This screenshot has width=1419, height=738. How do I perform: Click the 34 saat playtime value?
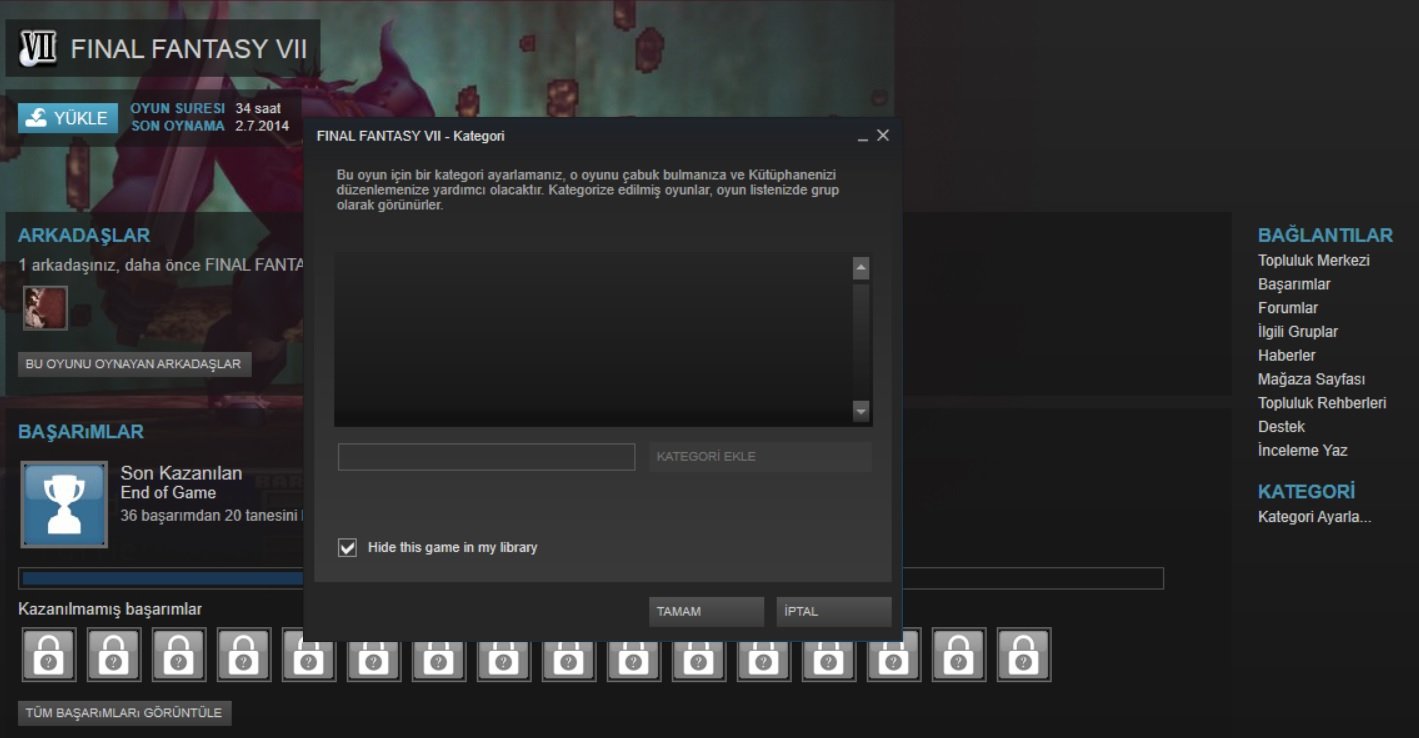pyautogui.click(x=258, y=108)
